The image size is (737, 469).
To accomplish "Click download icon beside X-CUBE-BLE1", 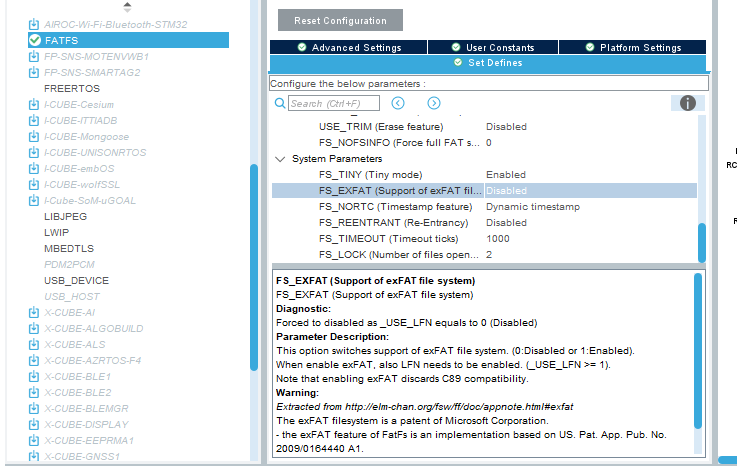I will 34,376.
